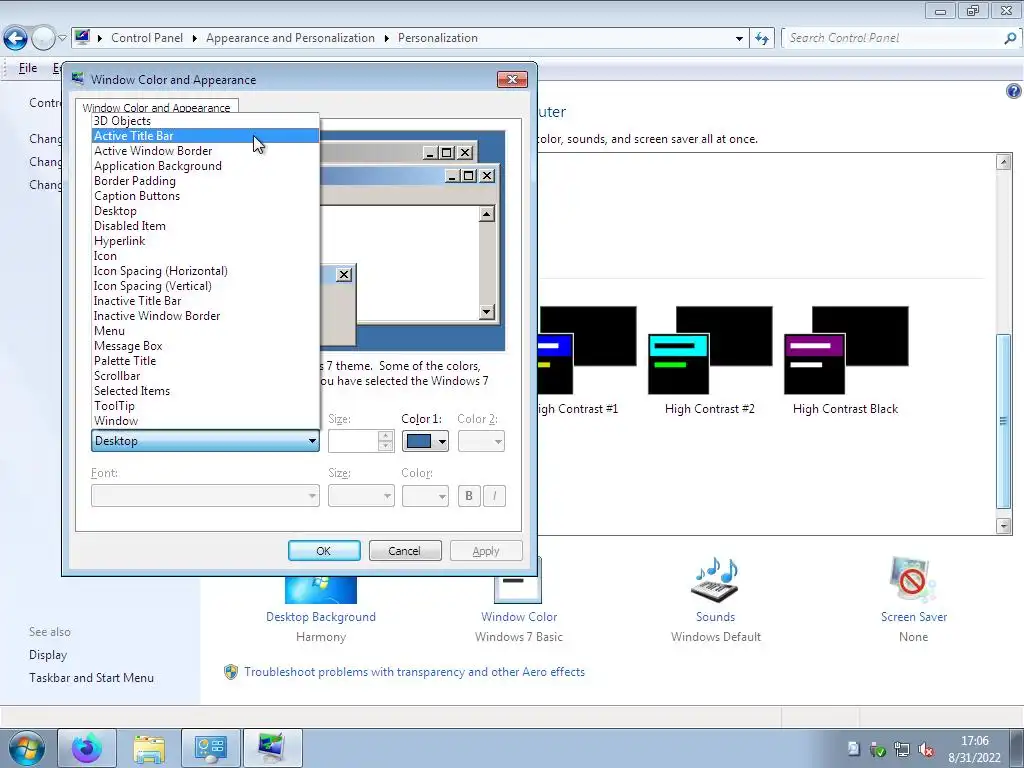Choose Active Window Border from list
1024x768 pixels.
pyautogui.click(x=205, y=151)
